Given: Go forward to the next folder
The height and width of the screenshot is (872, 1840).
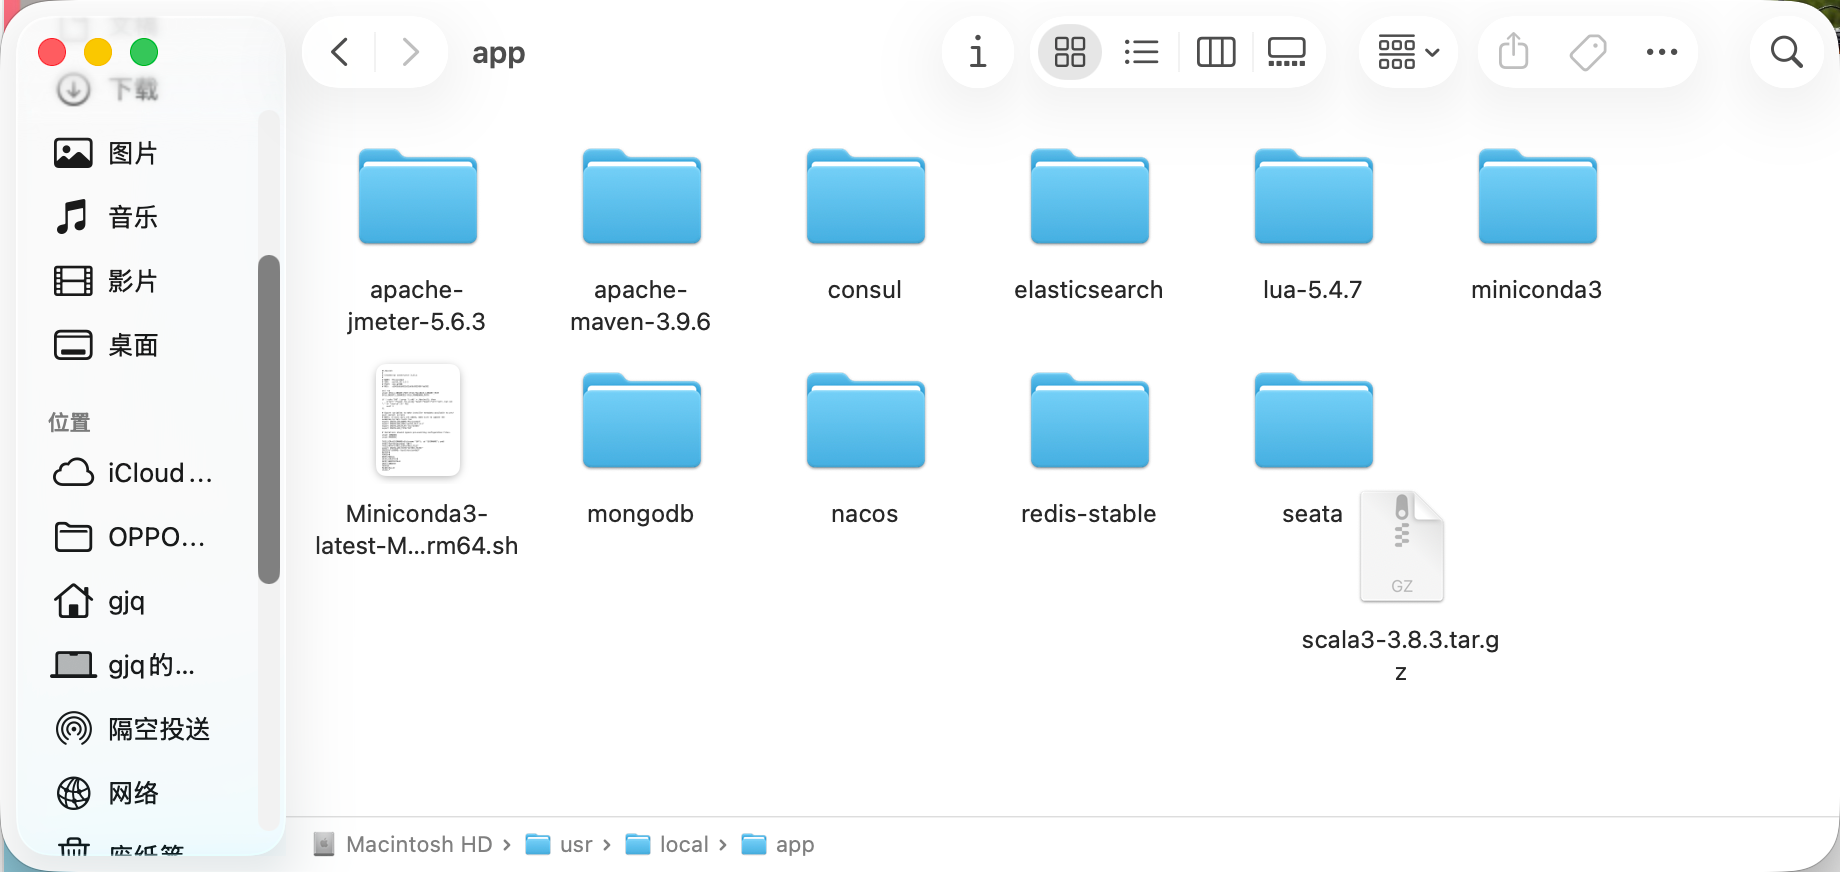Looking at the screenshot, I should coord(410,52).
